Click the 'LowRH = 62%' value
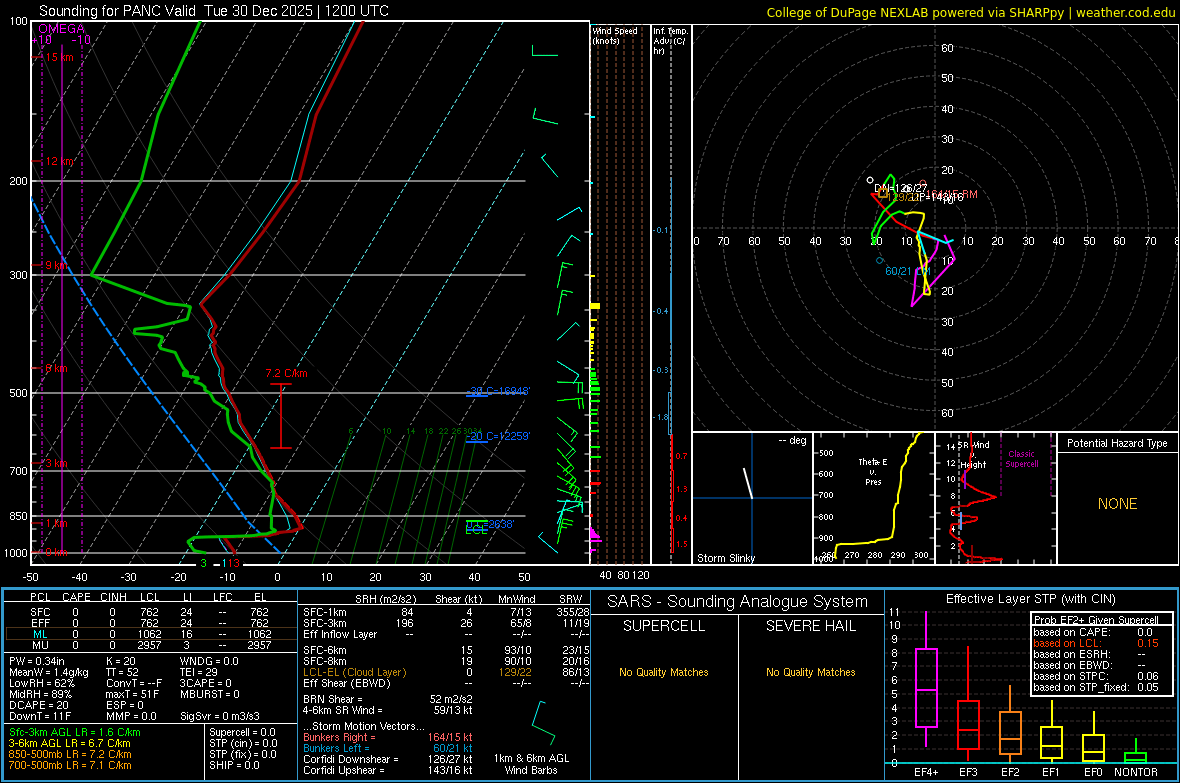Screen dimensions: 1180x783 click(42, 683)
